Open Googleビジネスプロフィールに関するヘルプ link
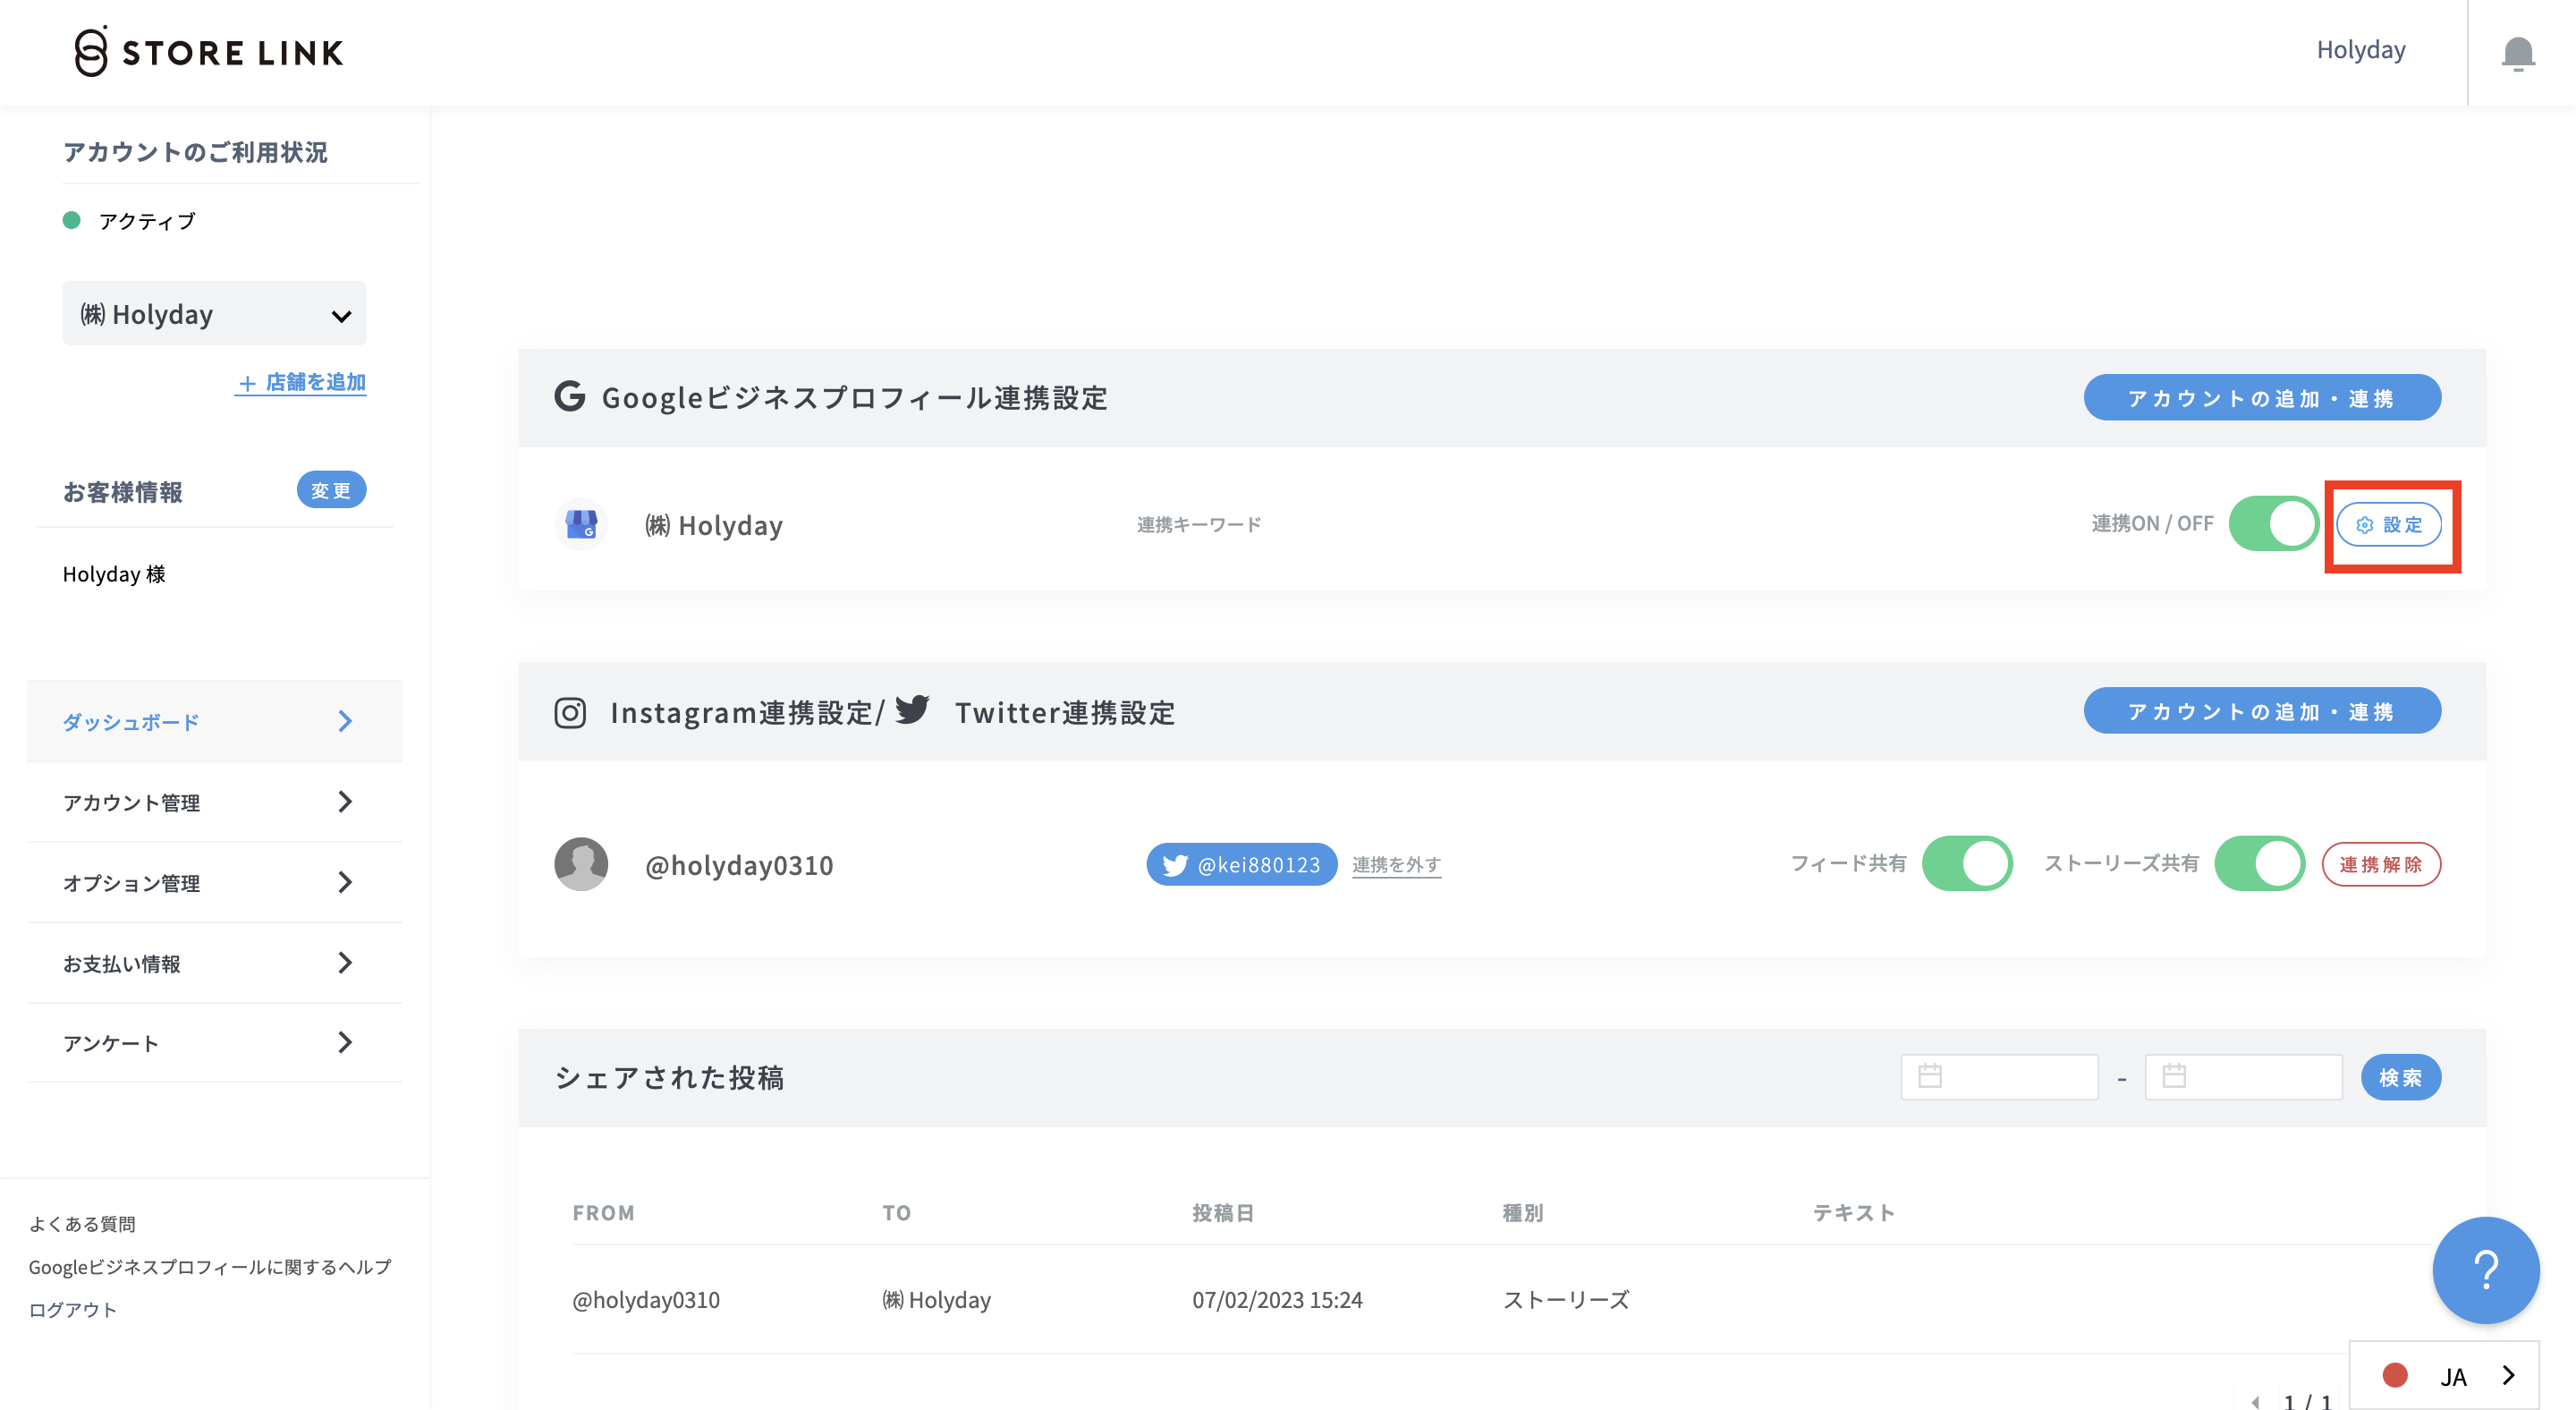Viewport: 2576px width, 1410px height. pyautogui.click(x=210, y=1267)
